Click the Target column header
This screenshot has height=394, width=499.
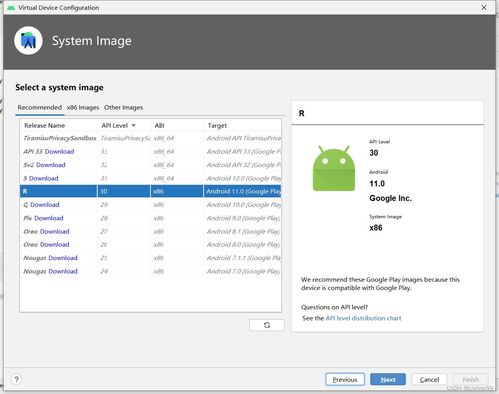pos(217,126)
